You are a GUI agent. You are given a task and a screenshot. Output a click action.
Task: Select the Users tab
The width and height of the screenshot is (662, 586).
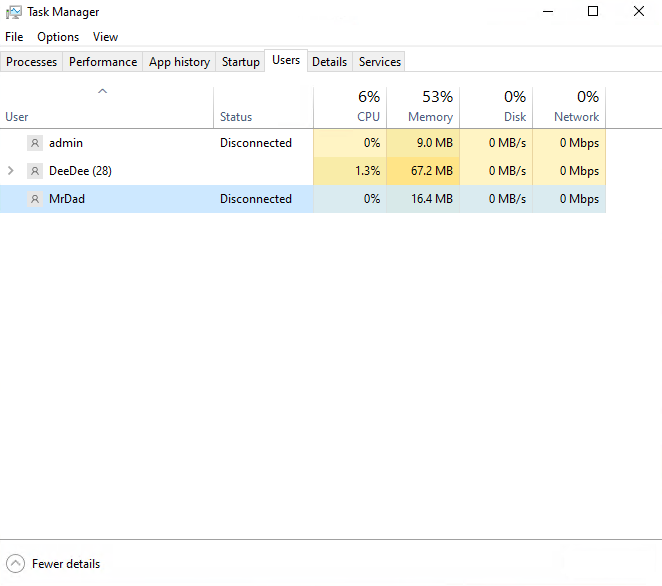pos(286,60)
